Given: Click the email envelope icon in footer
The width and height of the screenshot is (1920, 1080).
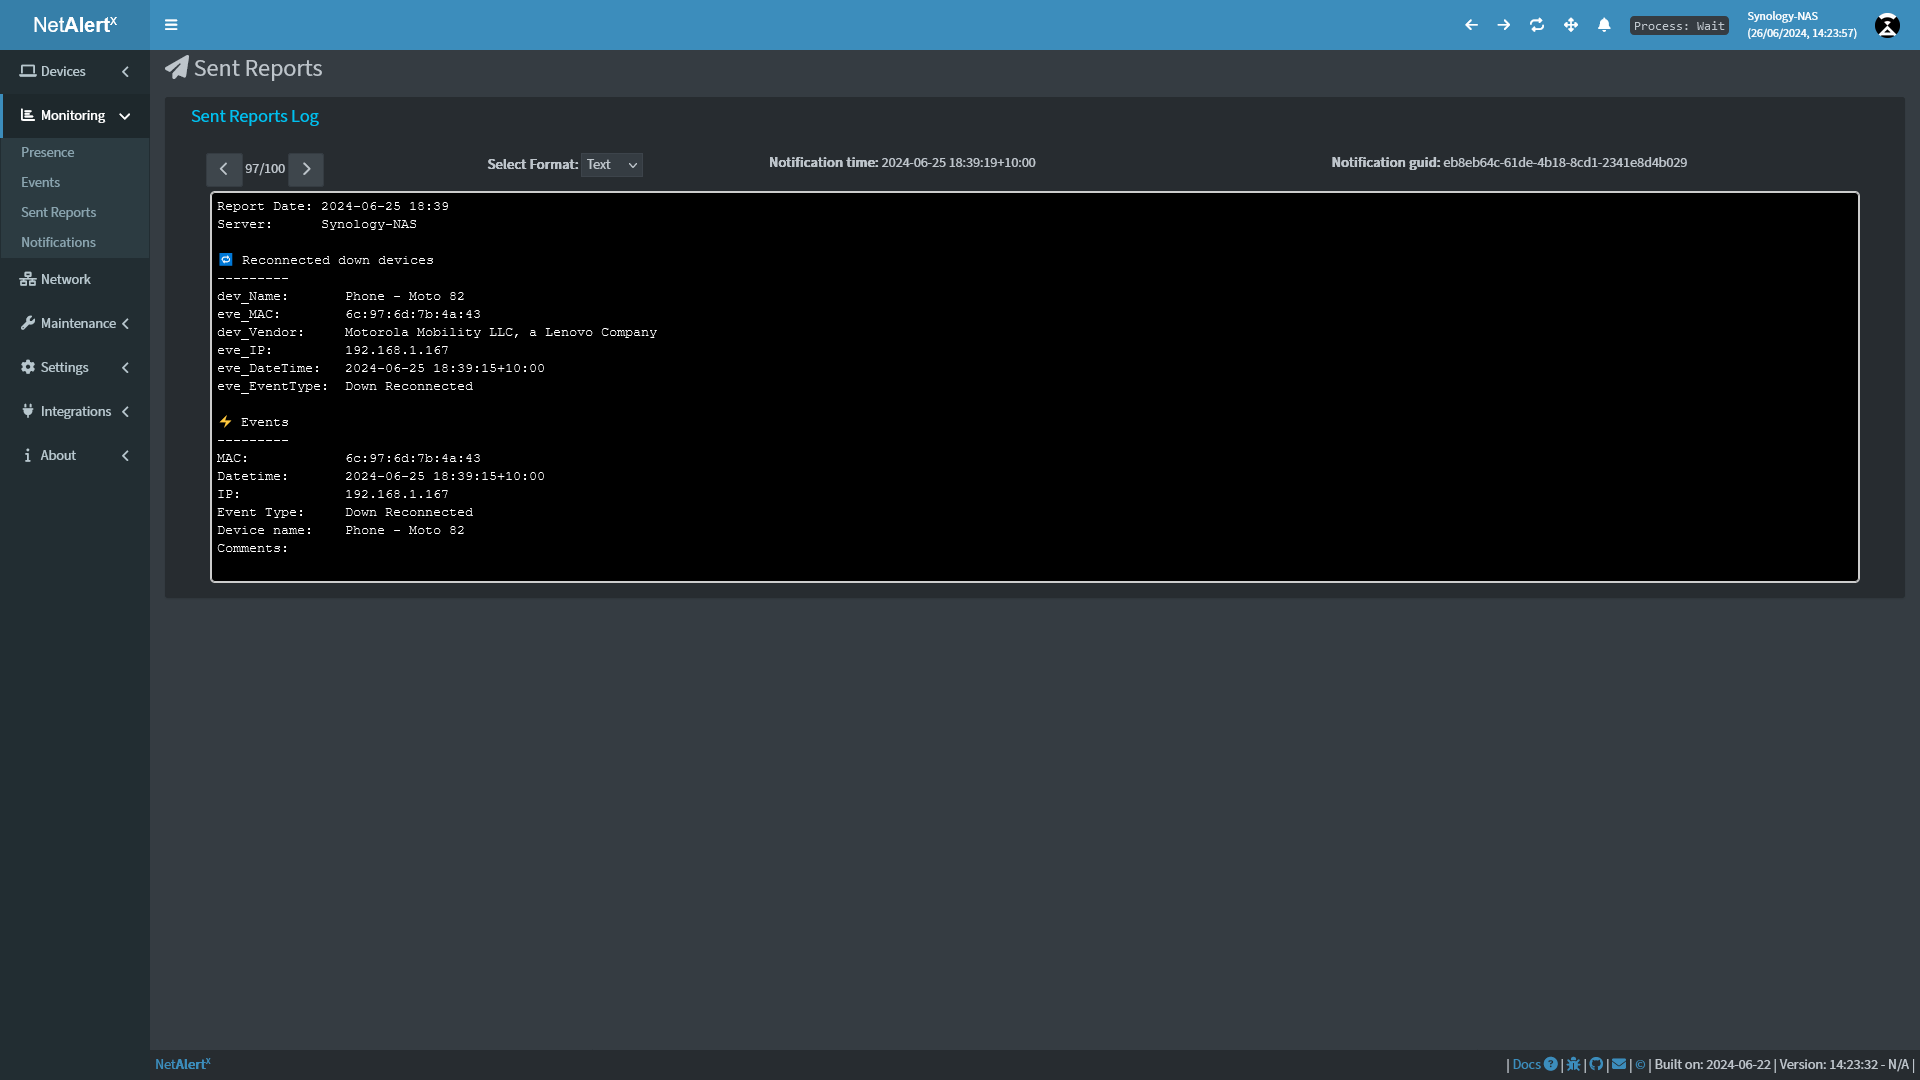Looking at the screenshot, I should pos(1619,1064).
